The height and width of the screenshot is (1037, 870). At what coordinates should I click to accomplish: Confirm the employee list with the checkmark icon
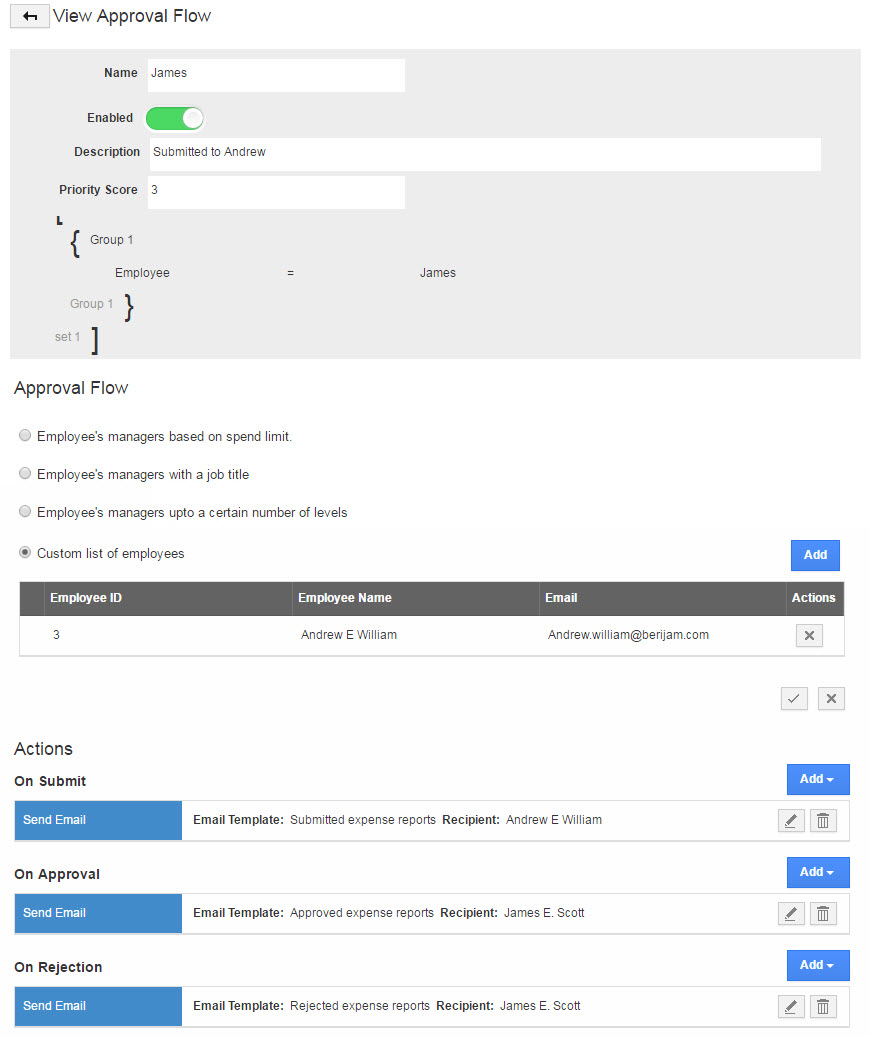[x=794, y=698]
